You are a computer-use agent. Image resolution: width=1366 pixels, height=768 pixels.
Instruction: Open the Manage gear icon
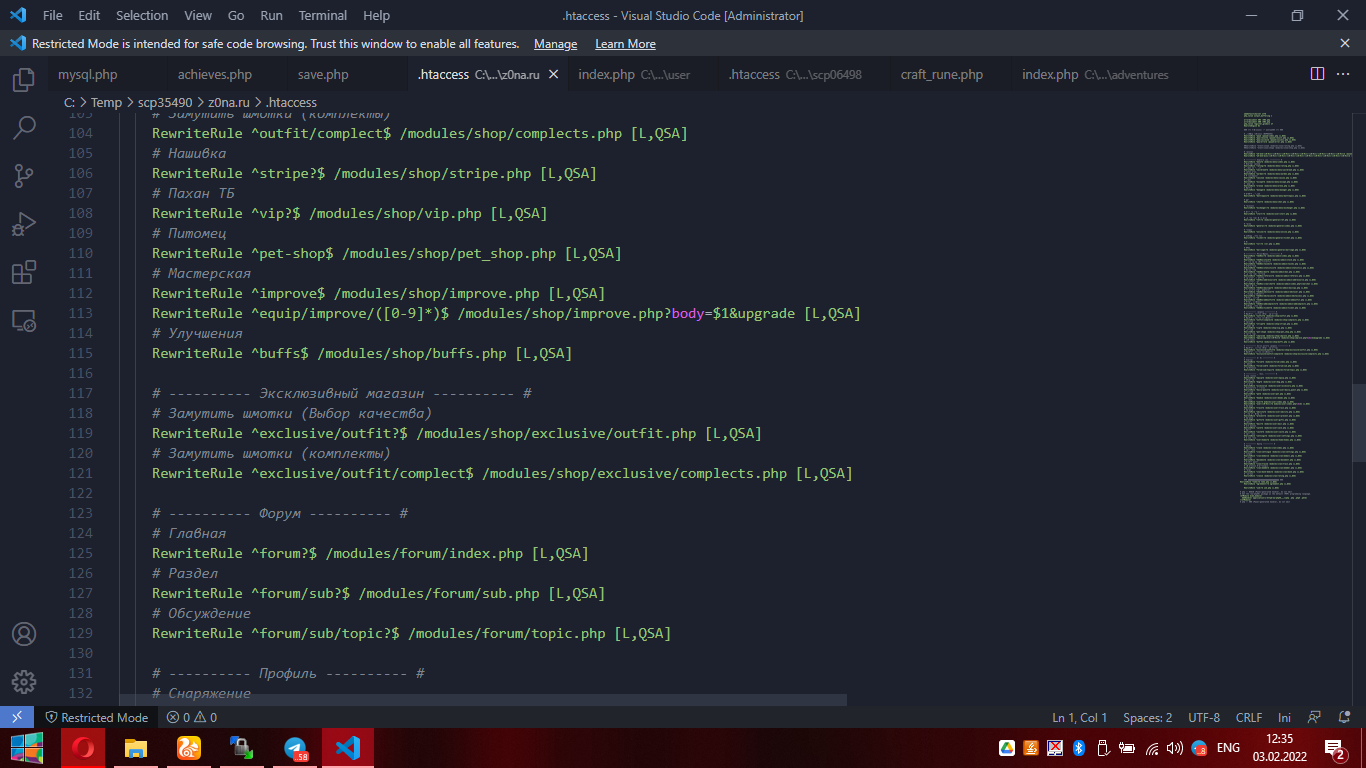tap(24, 682)
